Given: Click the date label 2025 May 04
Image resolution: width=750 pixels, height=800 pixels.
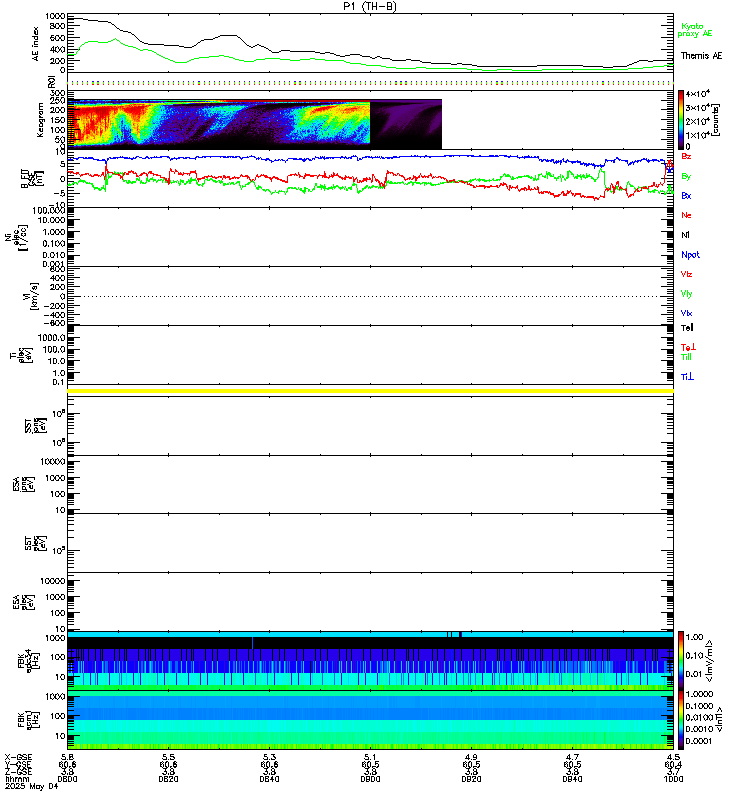Looking at the screenshot, I should point(32,787).
